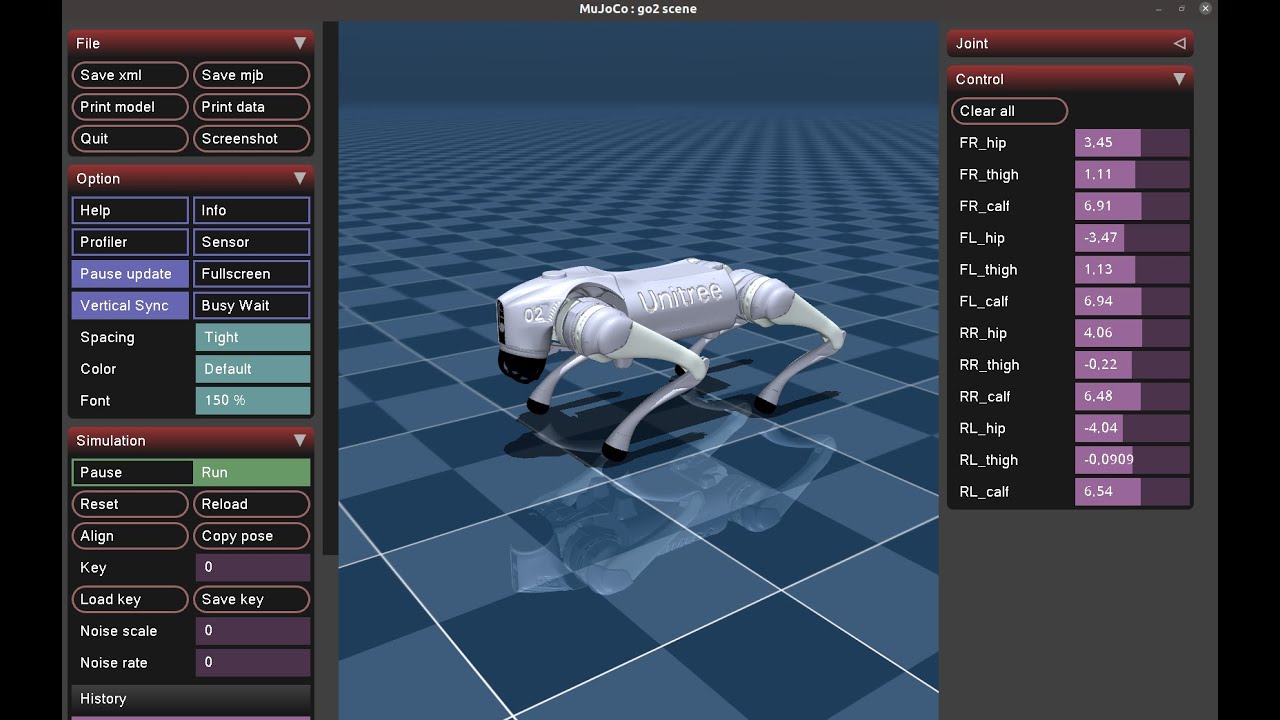
Task: Click the Align button
Action: click(130, 536)
